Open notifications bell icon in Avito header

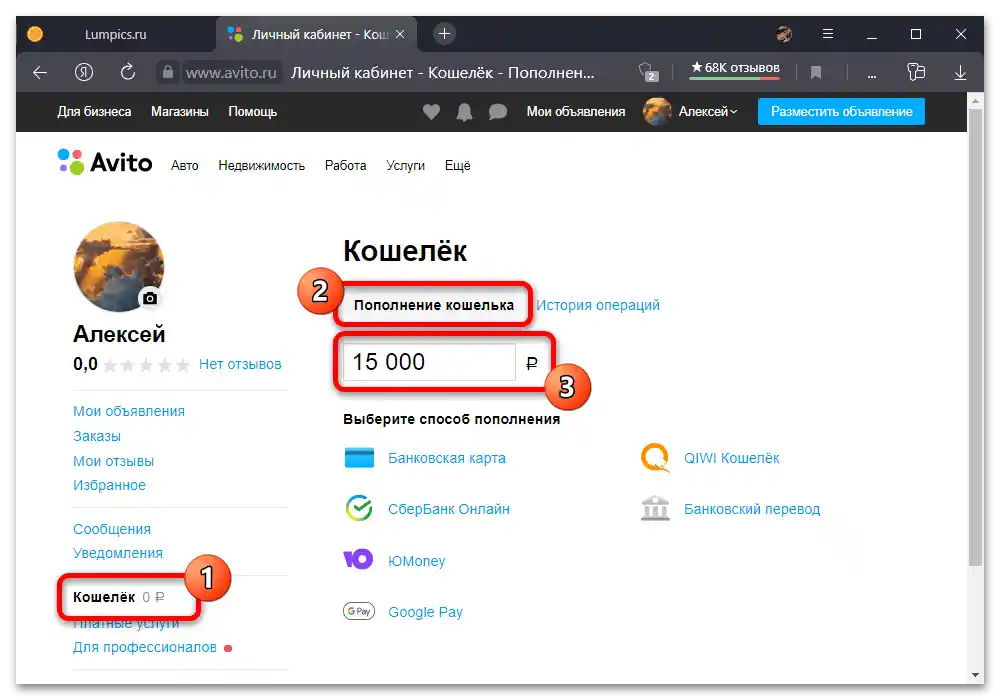pyautogui.click(x=464, y=112)
